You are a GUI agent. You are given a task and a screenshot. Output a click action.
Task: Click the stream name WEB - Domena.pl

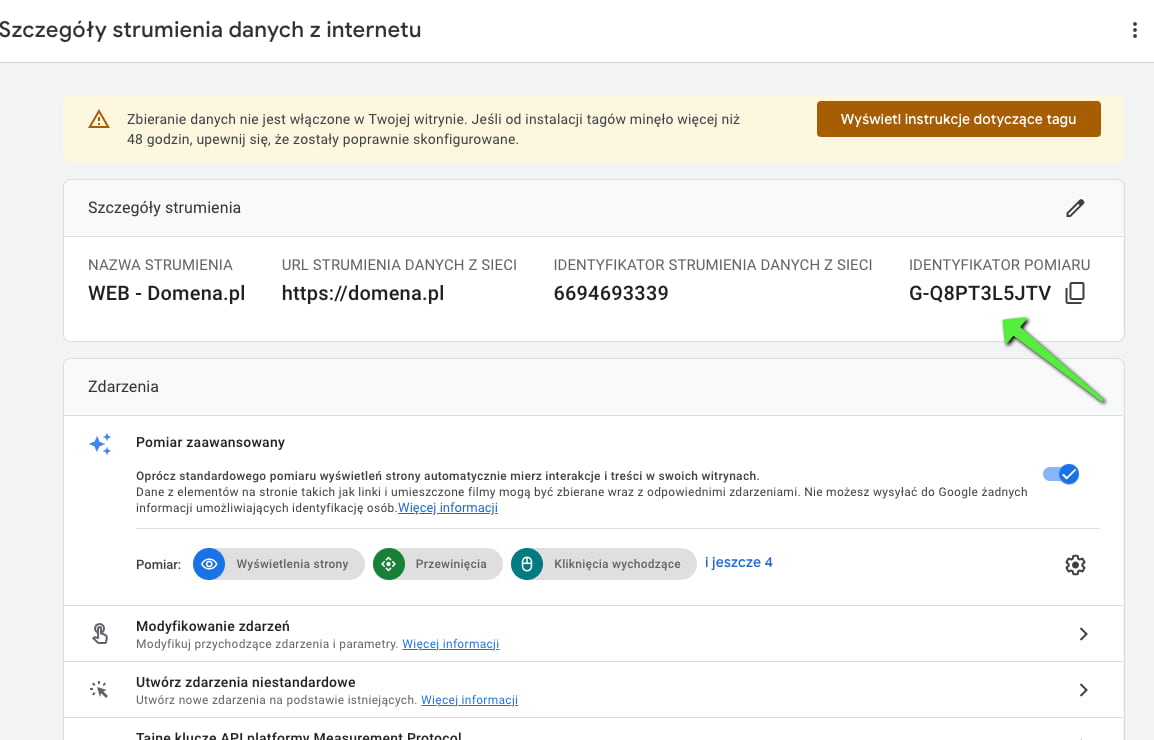point(166,294)
